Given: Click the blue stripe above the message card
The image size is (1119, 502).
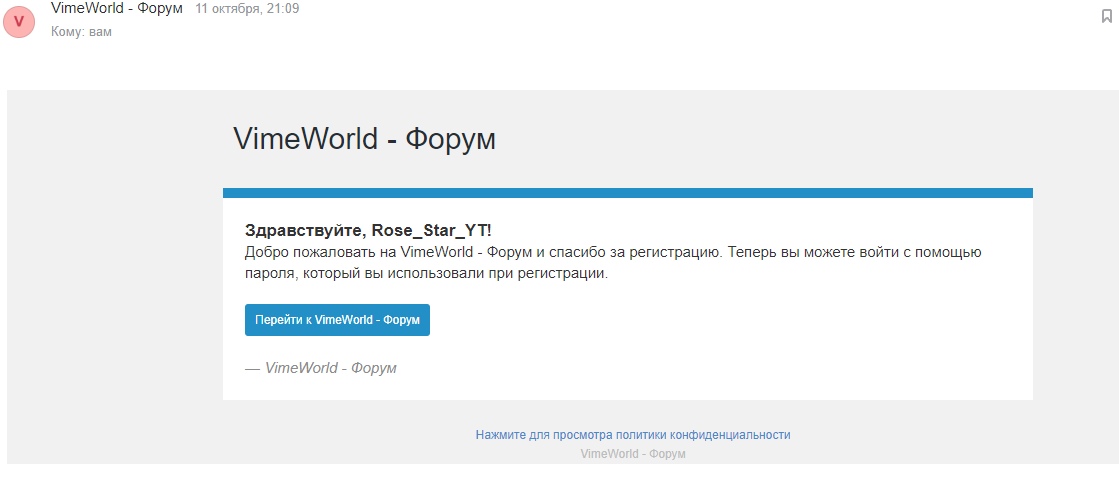Looking at the screenshot, I should 627,193.
